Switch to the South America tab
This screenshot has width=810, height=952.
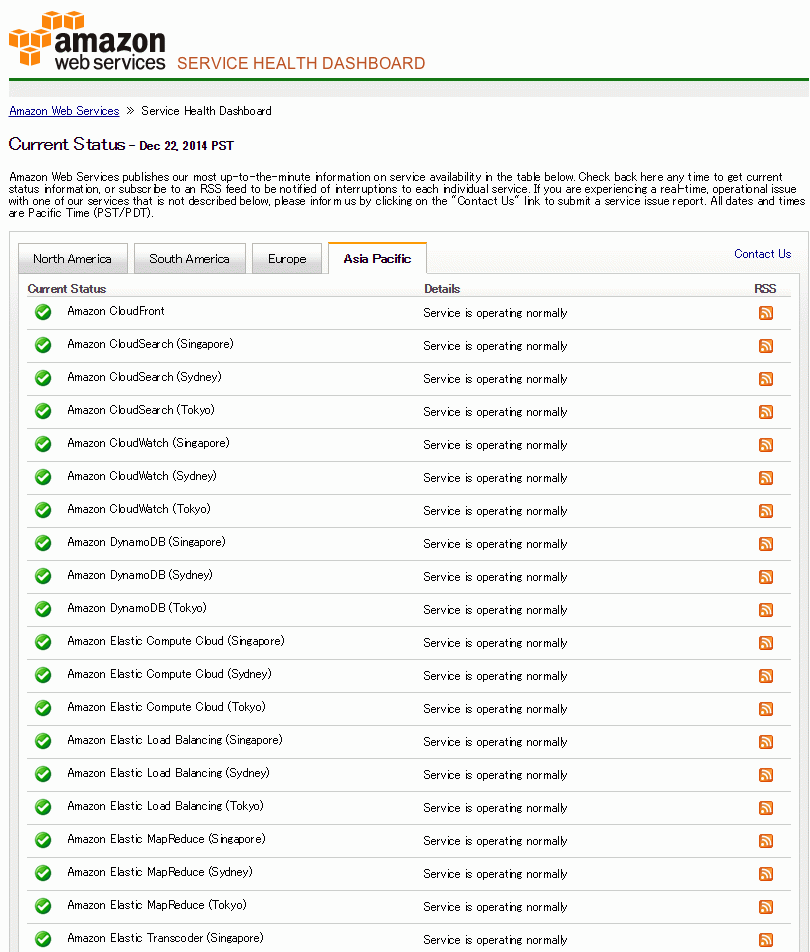[x=189, y=259]
